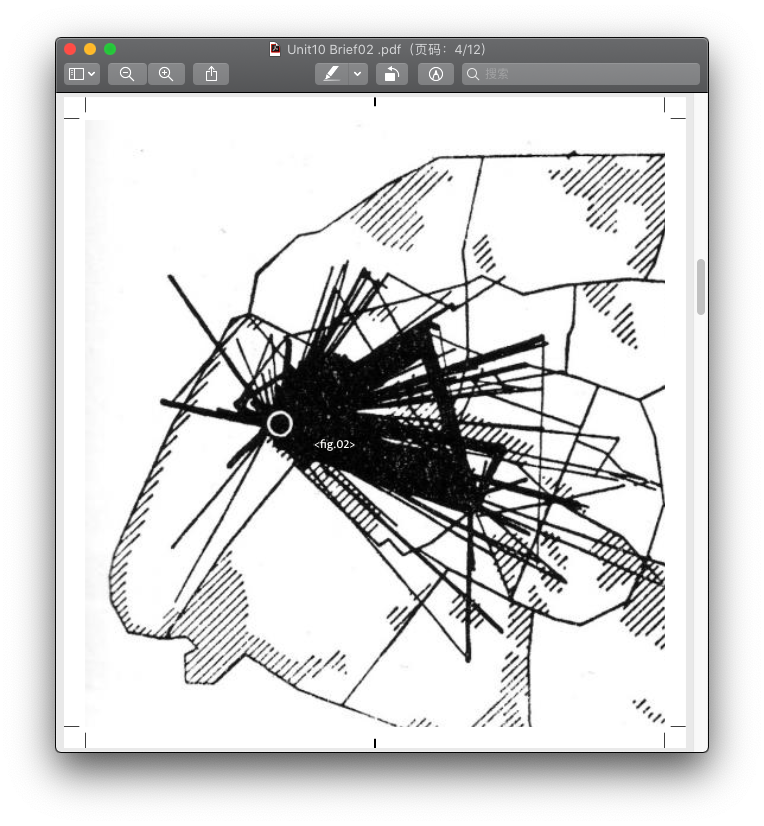The height and width of the screenshot is (826, 764).
Task: Click the <fig.02> label on the map
Action: (x=334, y=444)
